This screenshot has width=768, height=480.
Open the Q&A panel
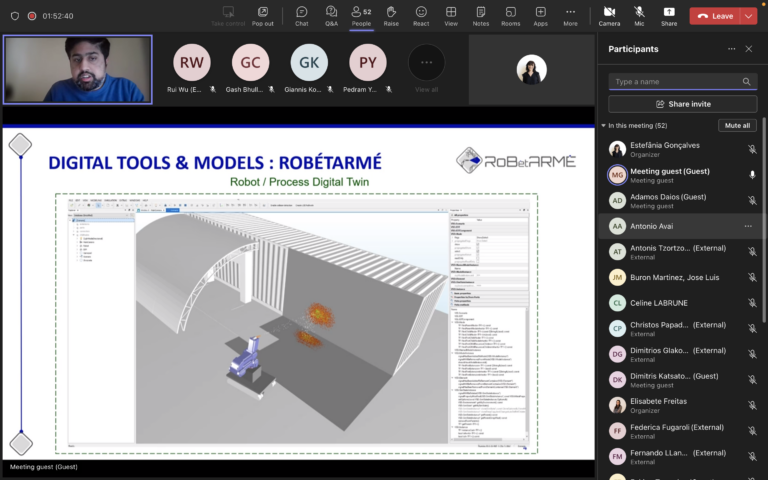[332, 16]
